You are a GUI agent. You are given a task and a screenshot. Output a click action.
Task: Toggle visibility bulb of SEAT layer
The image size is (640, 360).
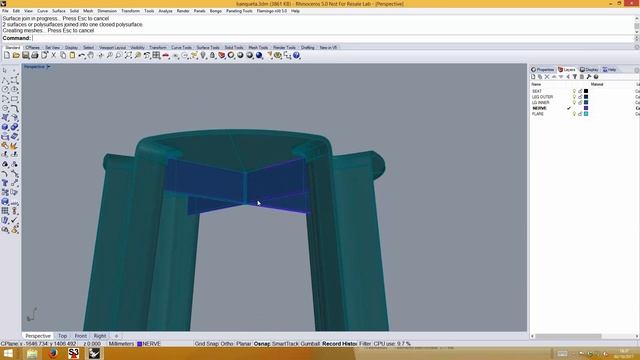point(574,91)
